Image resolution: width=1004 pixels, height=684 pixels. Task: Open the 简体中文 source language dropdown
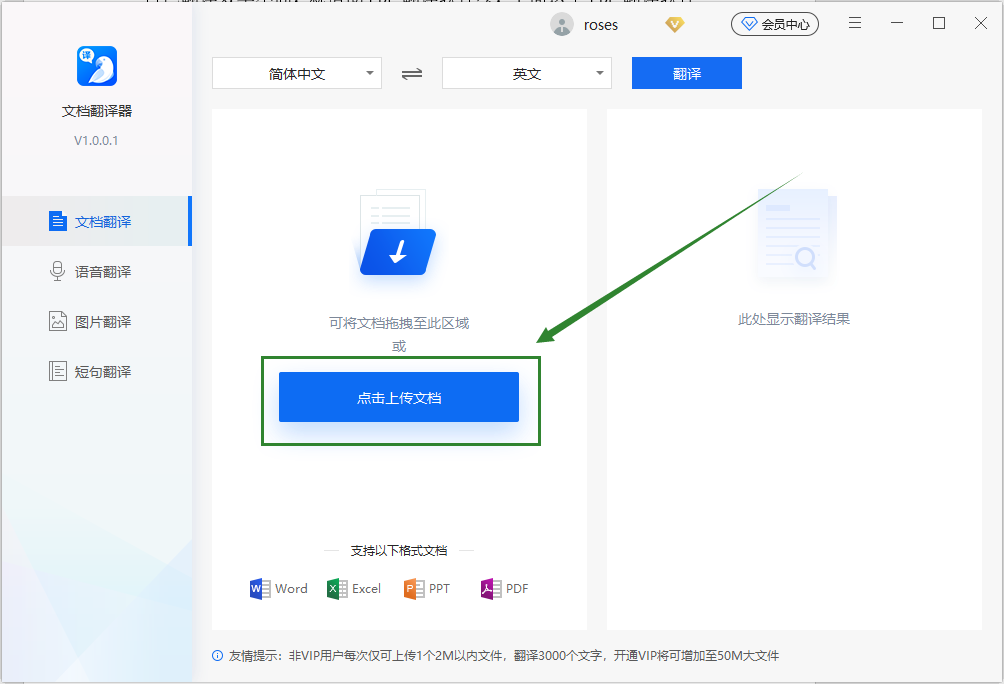[296, 73]
